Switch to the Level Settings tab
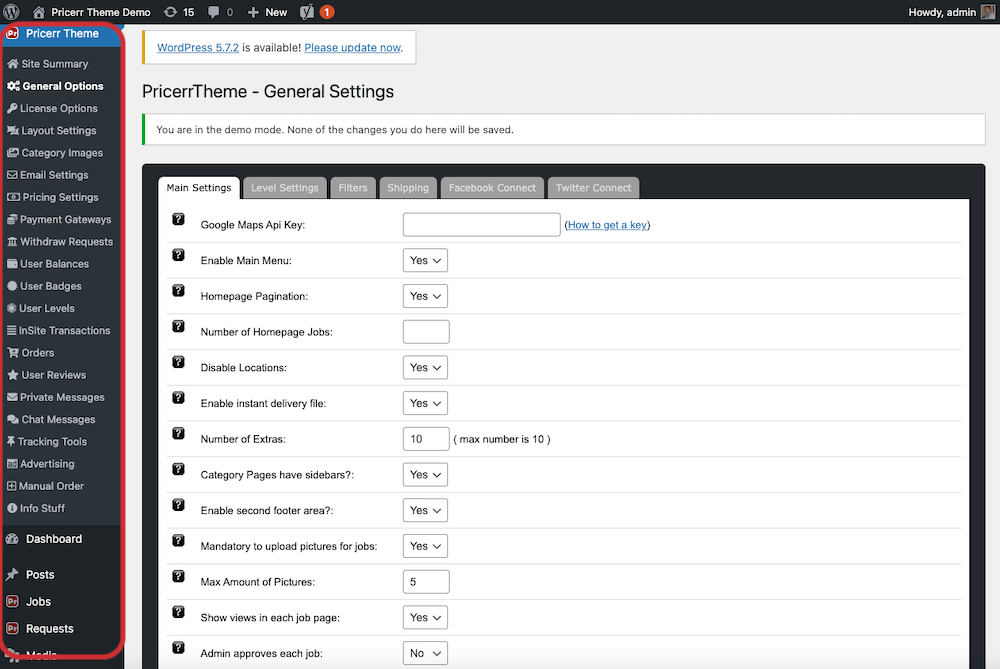 click(x=284, y=188)
